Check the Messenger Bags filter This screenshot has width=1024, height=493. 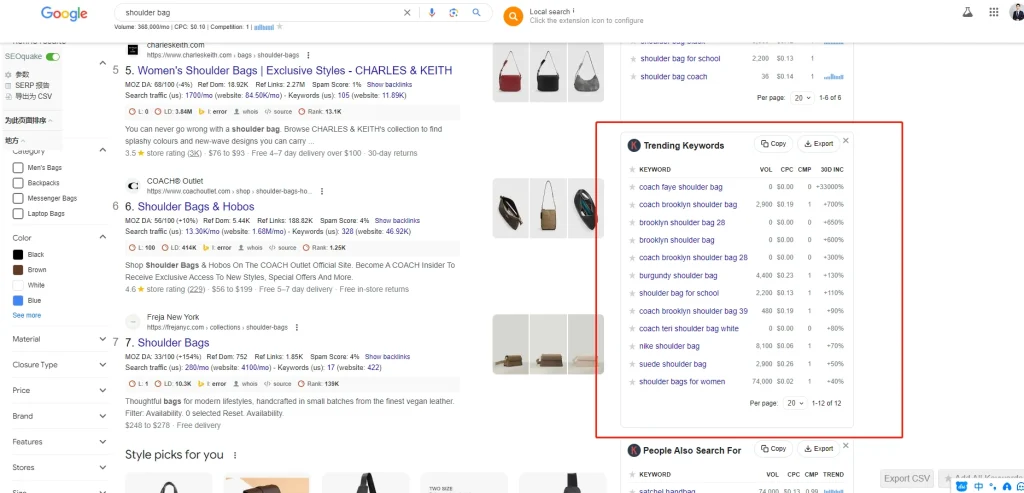(18, 199)
